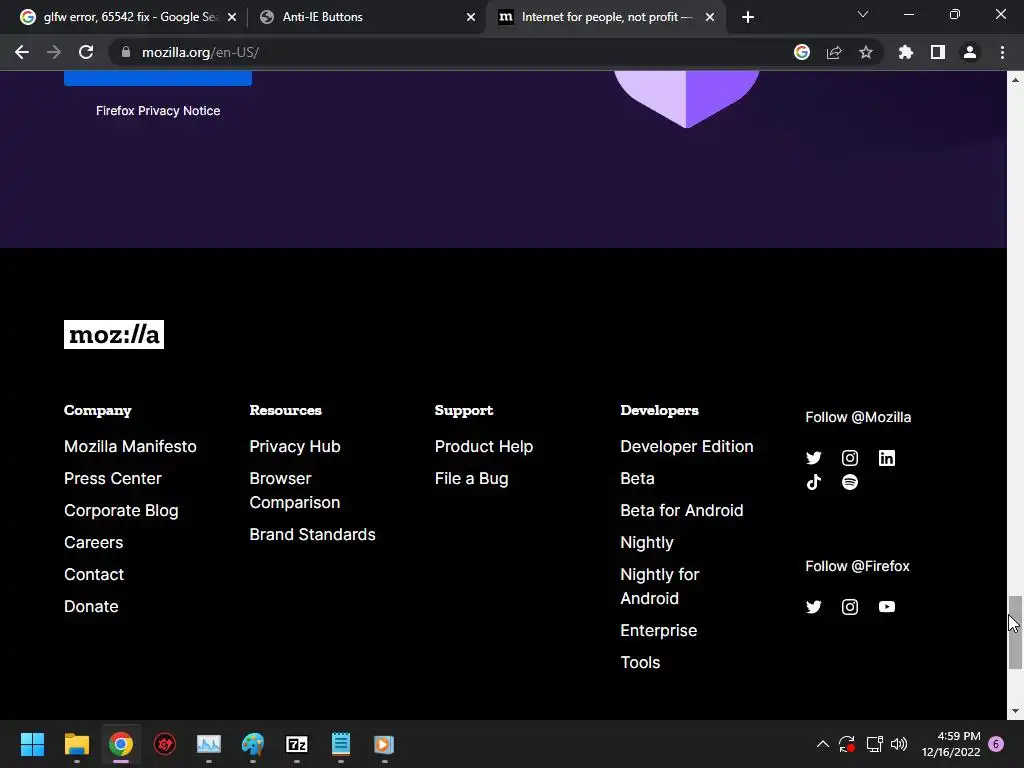Open the Windows Start menu
The width and height of the screenshot is (1024, 768).
tap(32, 744)
